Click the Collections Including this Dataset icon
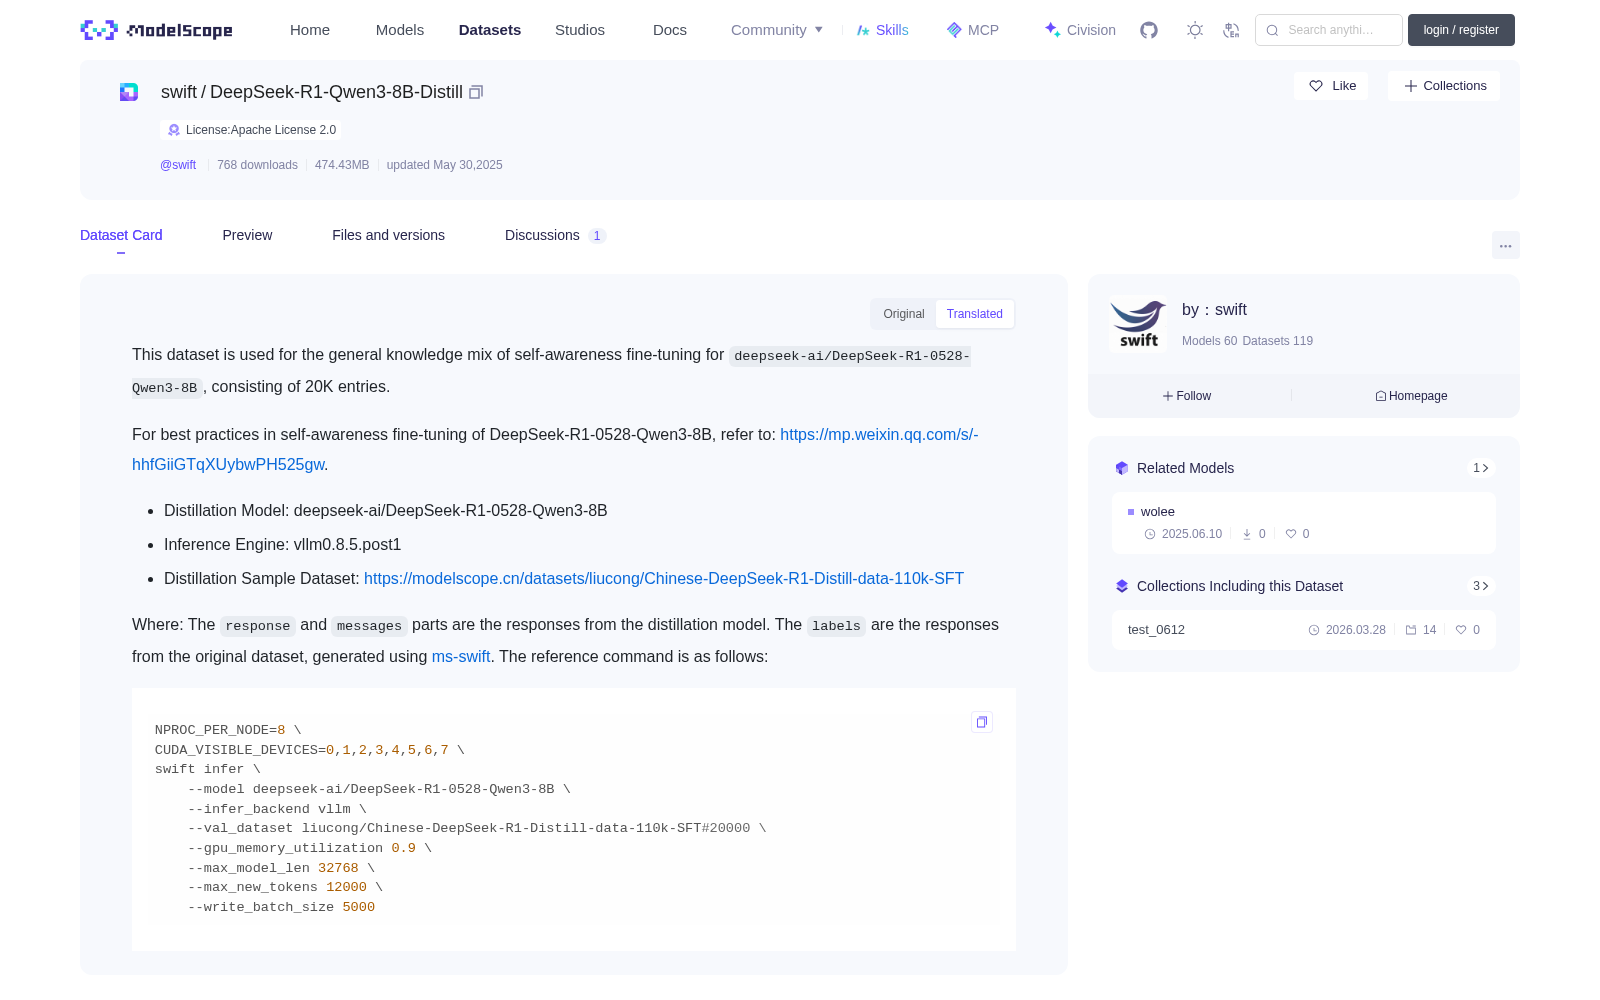Screen dimensions: 1600x1000 pos(1122,586)
